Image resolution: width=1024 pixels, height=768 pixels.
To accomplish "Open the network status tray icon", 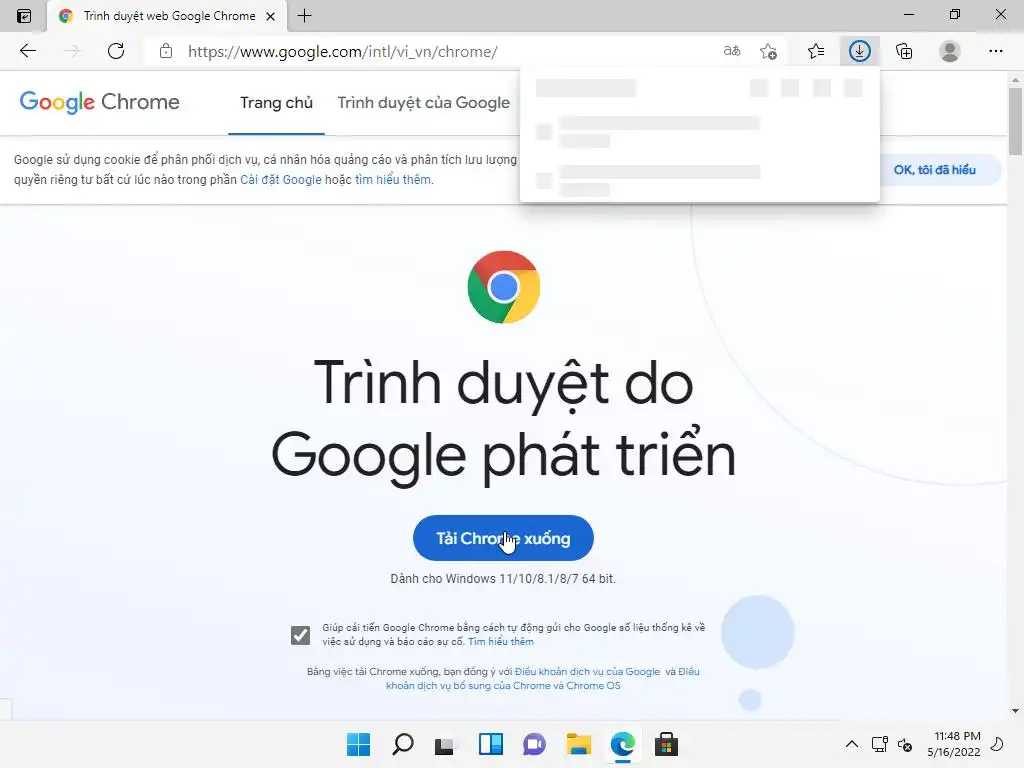I will [880, 744].
